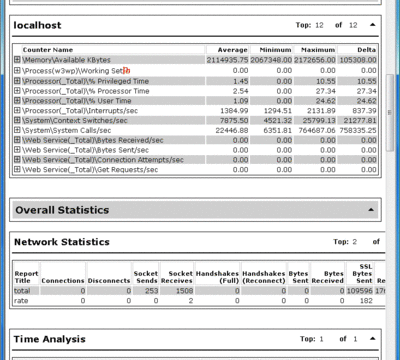This screenshot has width=400, height=360.
Task: Select the average value 22446.88
Action: pyautogui.click(x=232, y=130)
